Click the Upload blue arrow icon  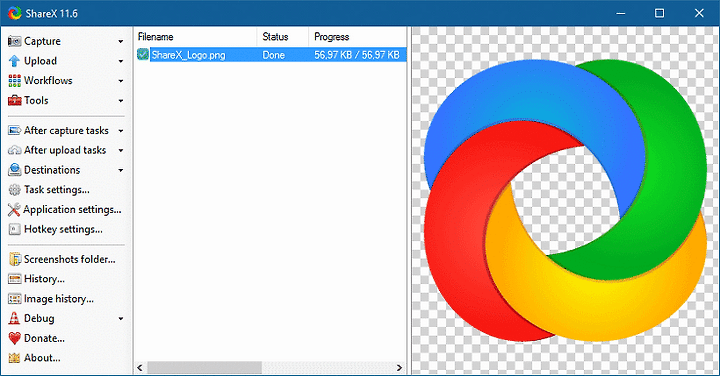(x=14, y=61)
